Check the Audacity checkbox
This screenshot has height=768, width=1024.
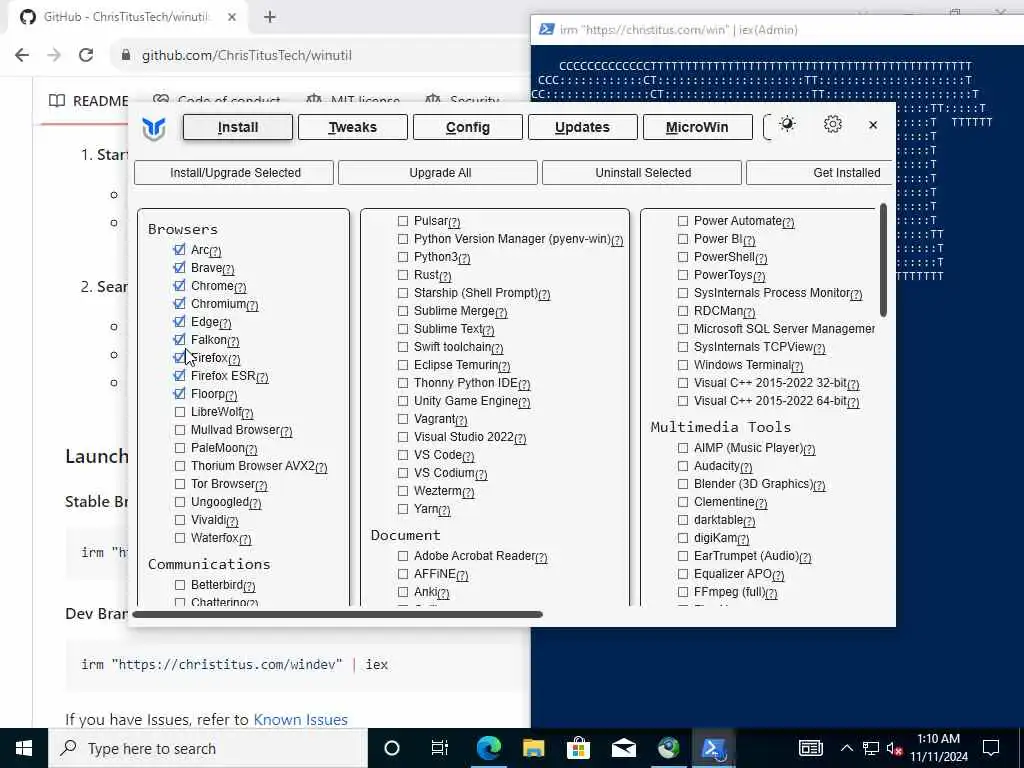(x=683, y=466)
